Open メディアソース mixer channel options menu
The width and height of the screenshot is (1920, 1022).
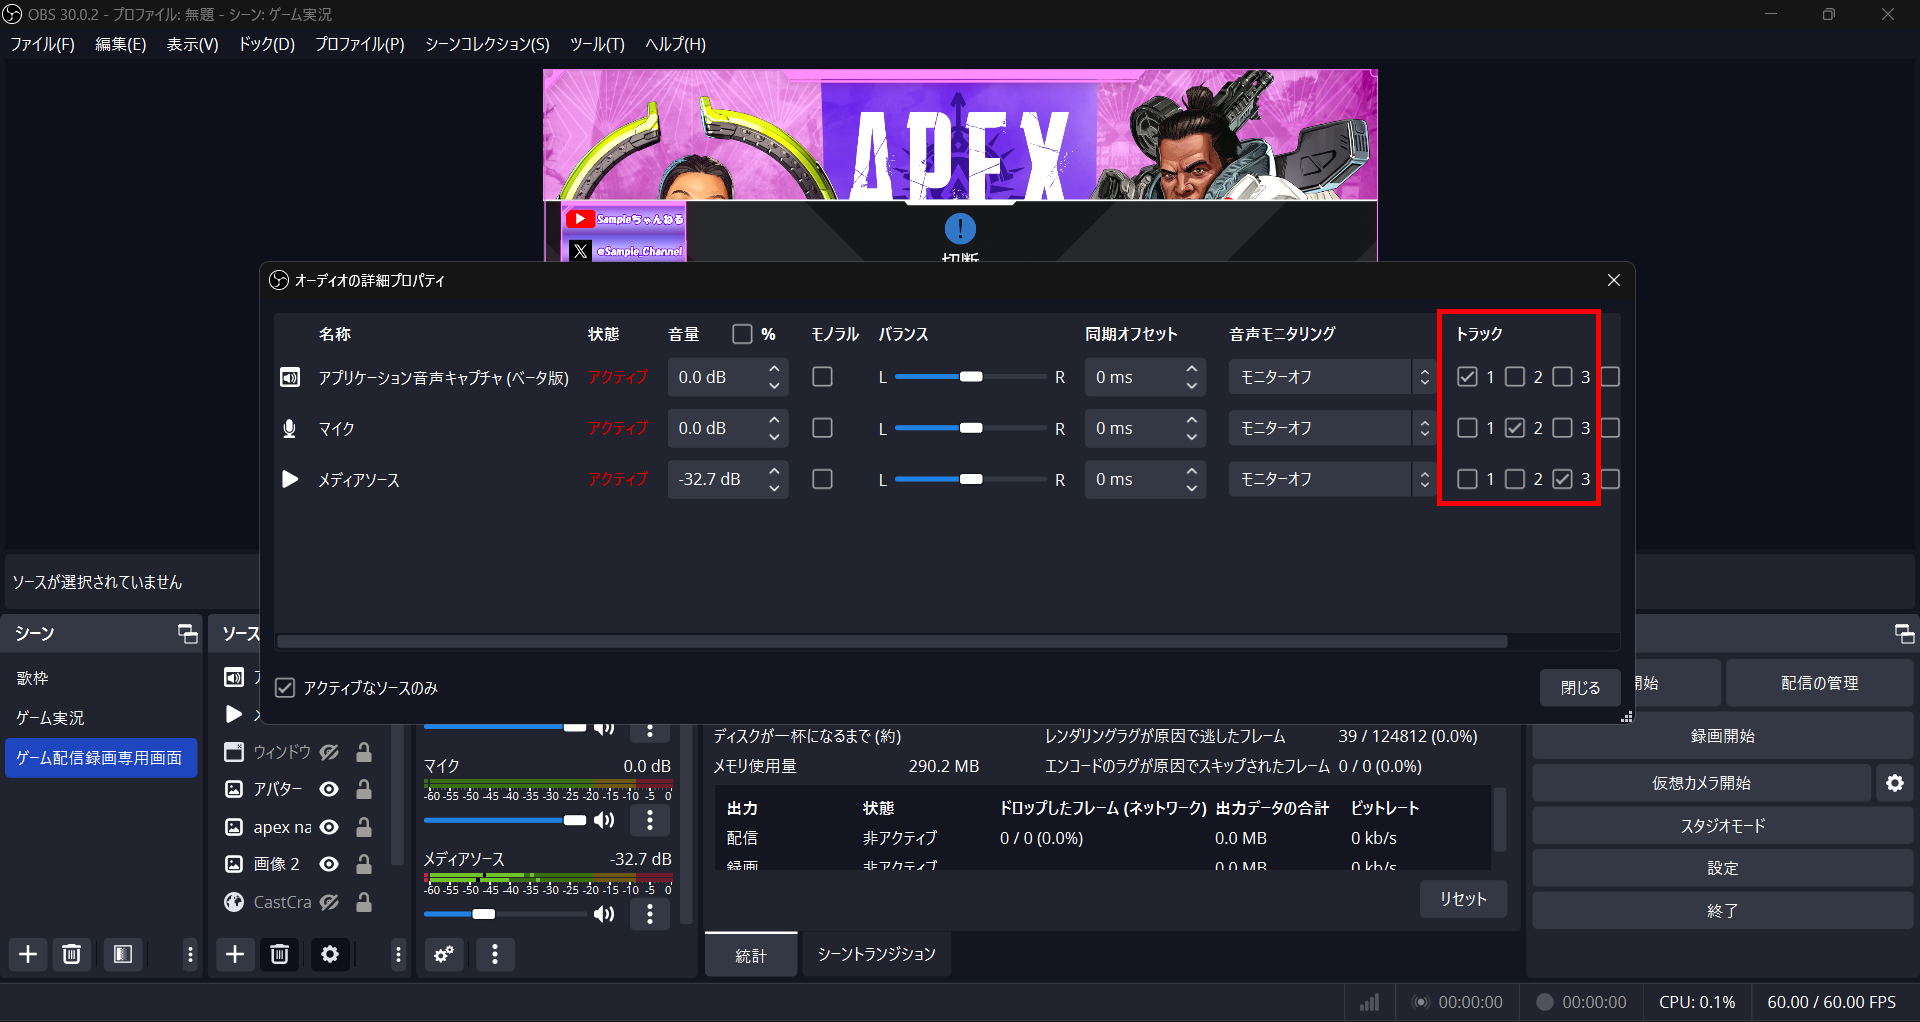point(650,914)
